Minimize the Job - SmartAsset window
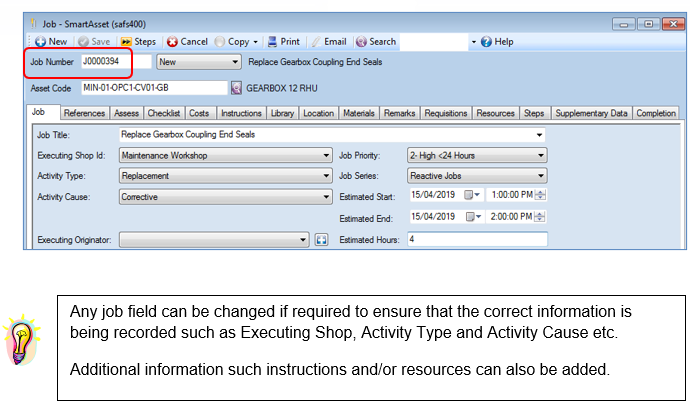 623,24
